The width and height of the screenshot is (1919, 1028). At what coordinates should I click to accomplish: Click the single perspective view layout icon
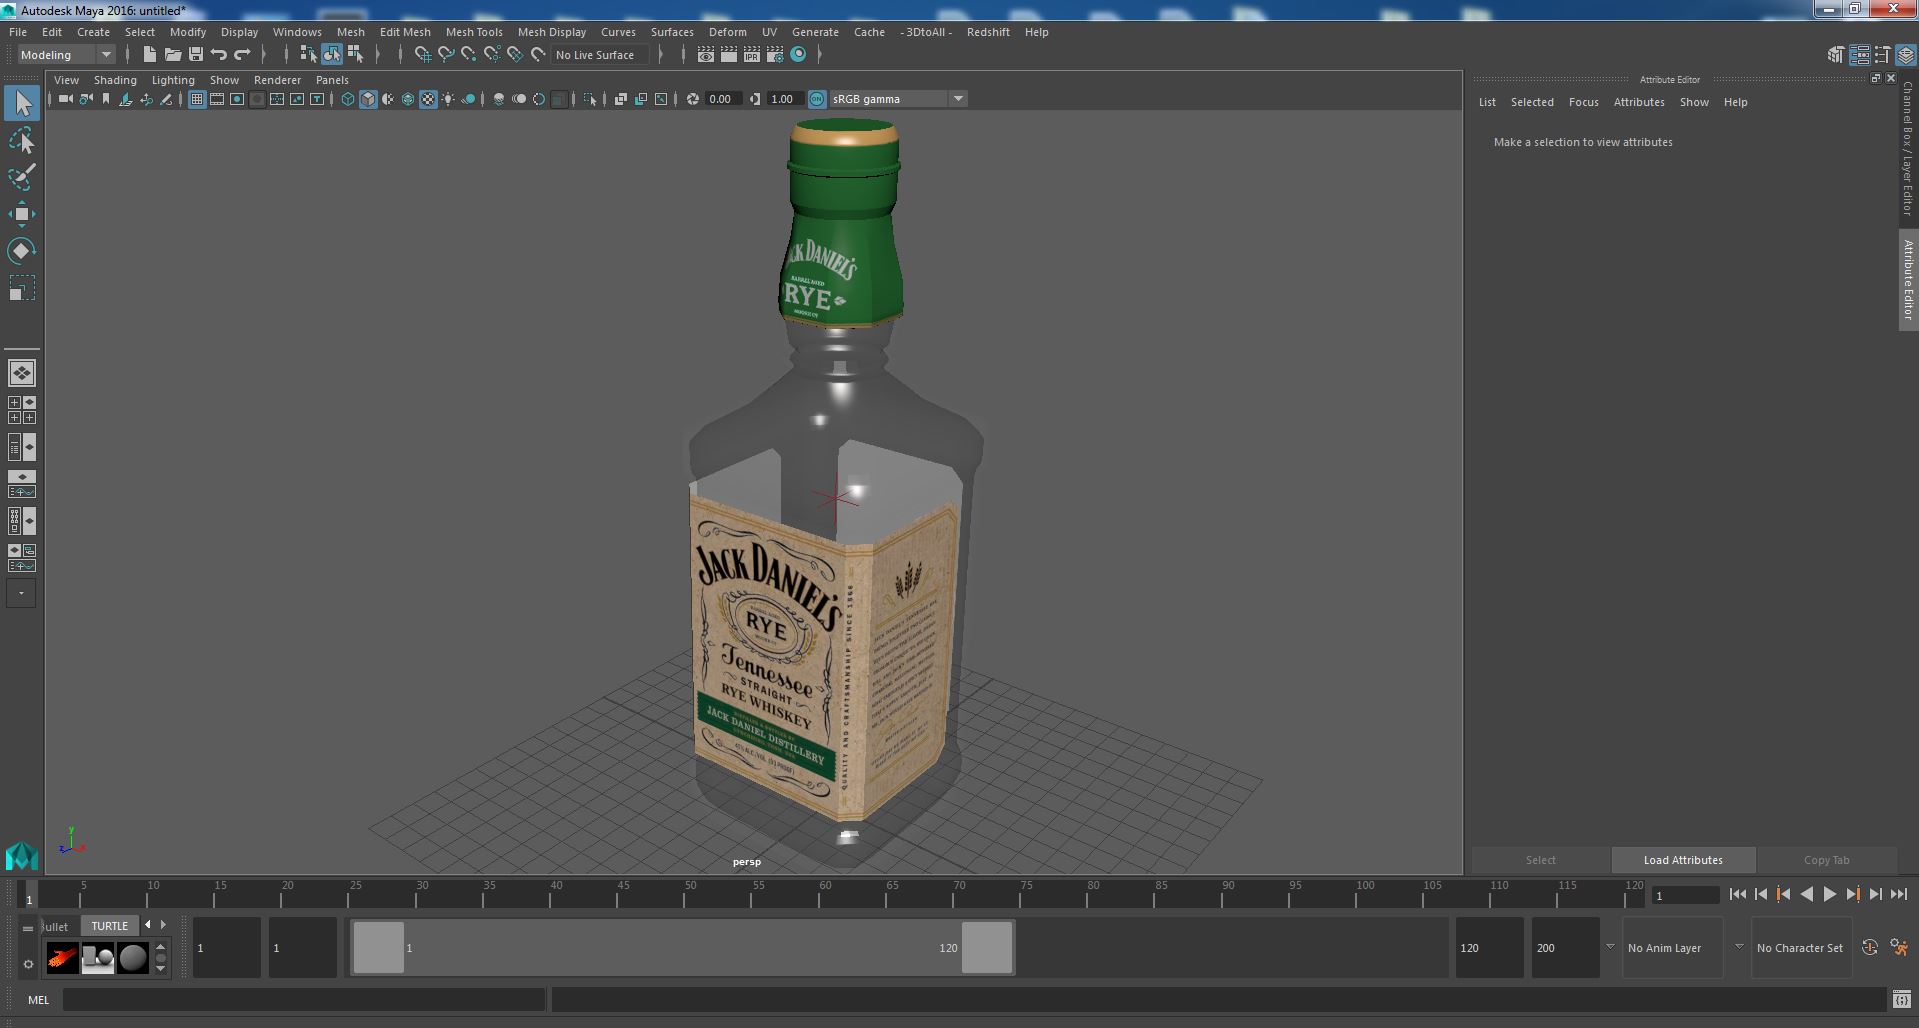[22, 373]
